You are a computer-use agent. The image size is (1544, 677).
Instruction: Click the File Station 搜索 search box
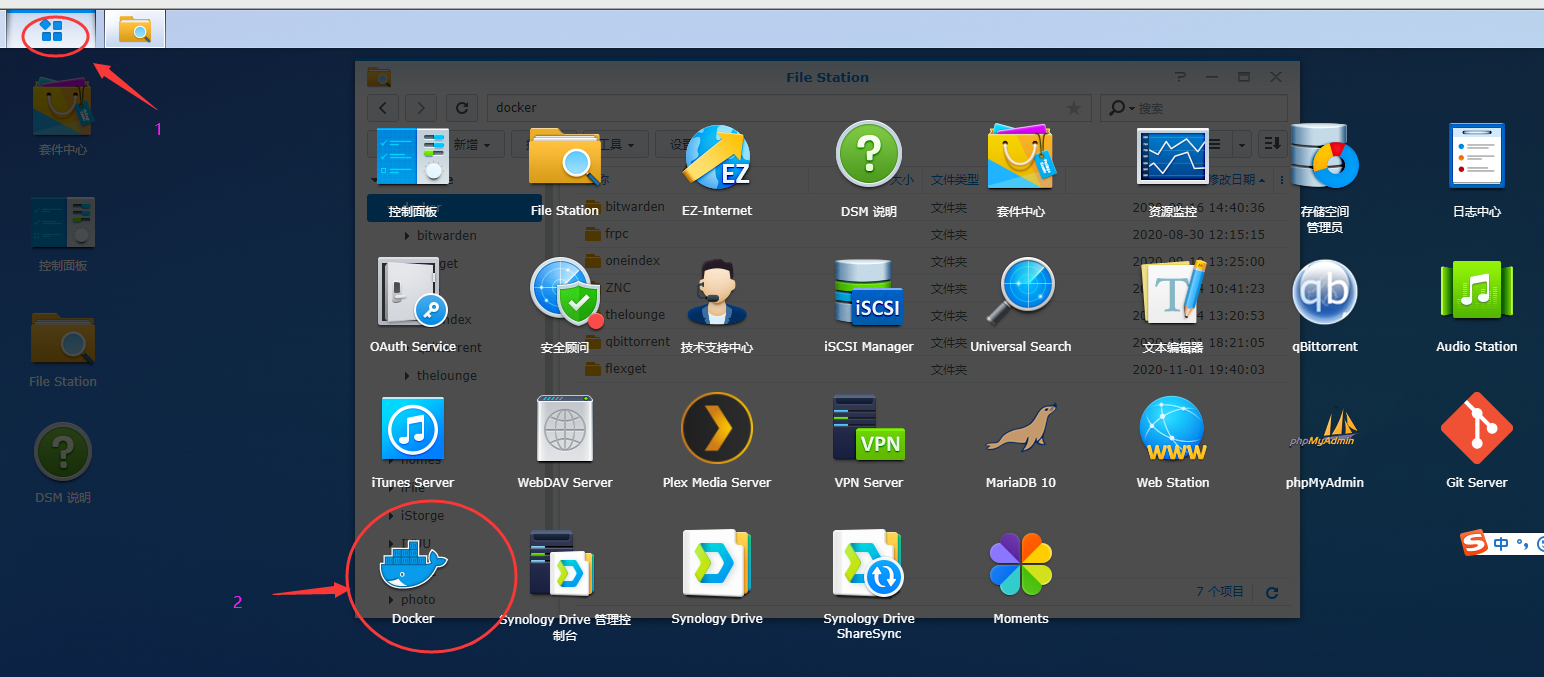click(x=1193, y=107)
